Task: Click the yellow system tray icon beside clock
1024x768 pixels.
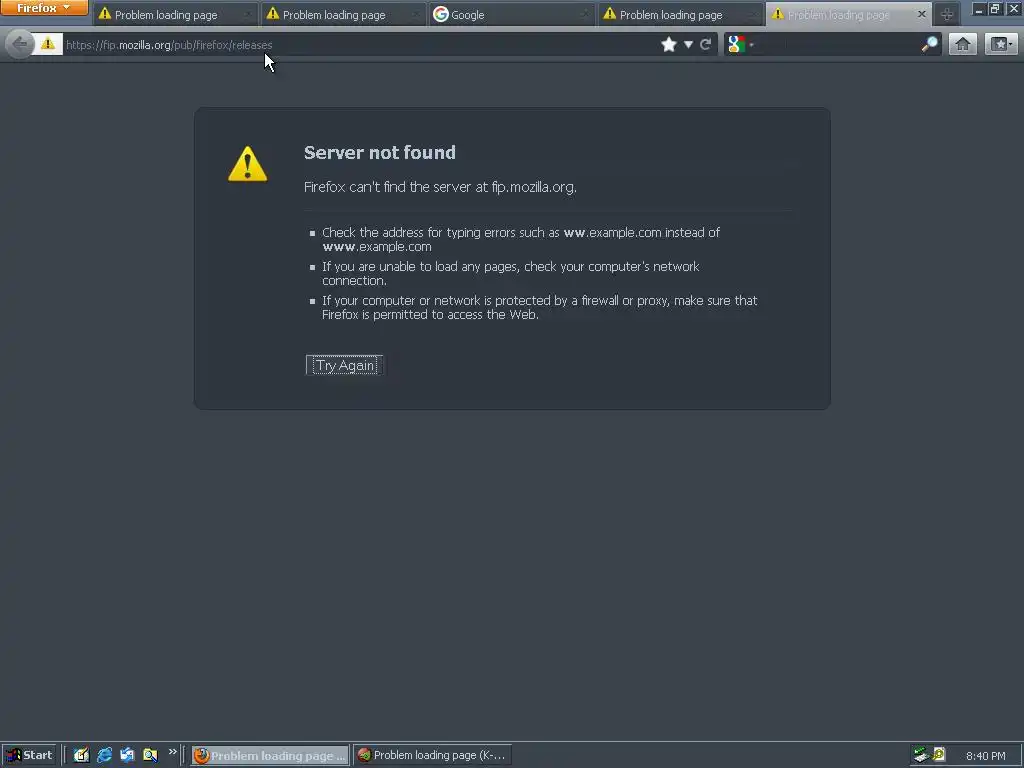Action: (939, 754)
